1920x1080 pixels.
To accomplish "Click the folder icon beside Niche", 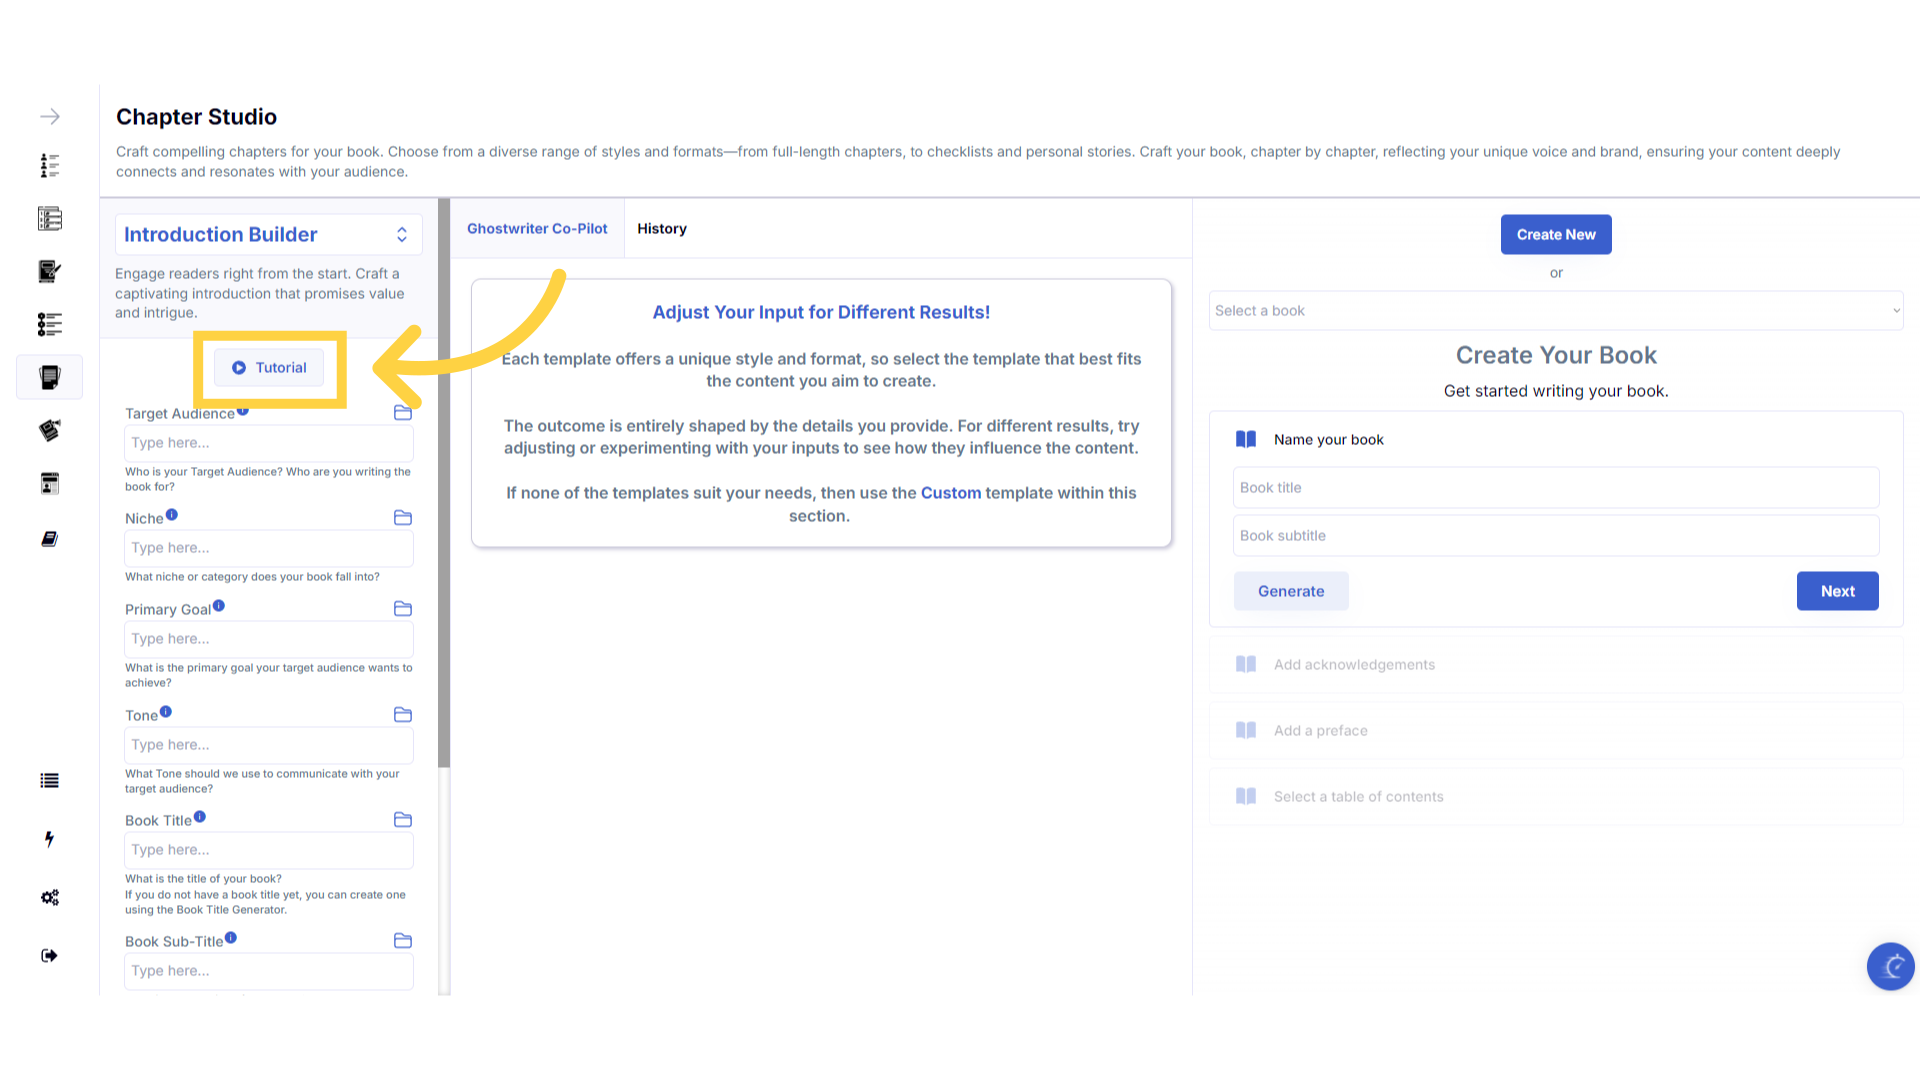I will click(x=403, y=518).
